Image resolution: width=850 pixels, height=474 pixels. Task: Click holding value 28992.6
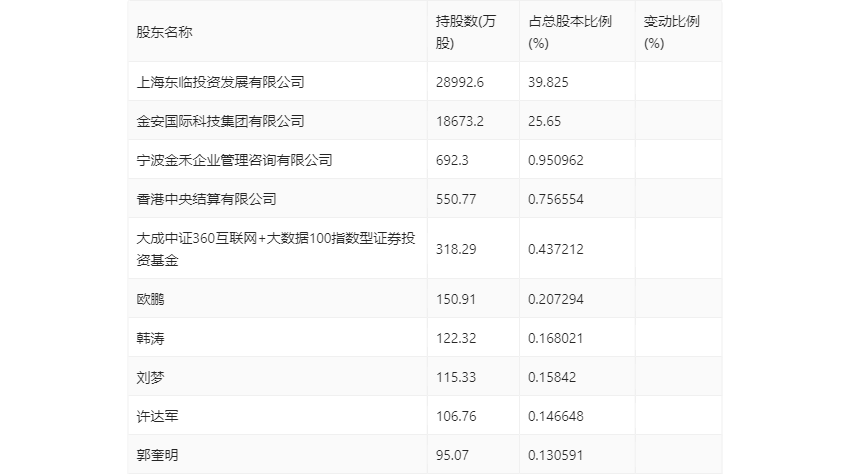point(460,82)
